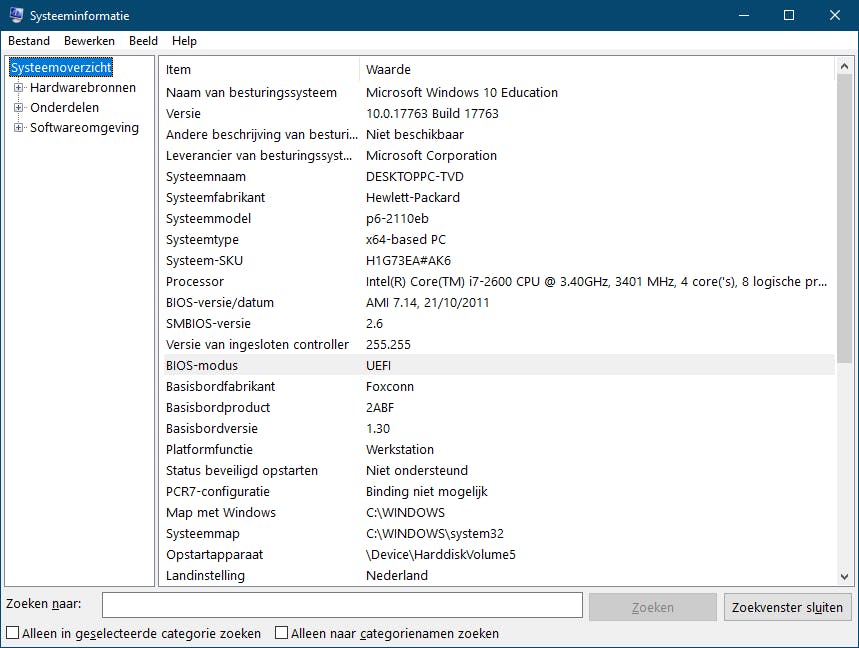
Task: Select the Hardwarebronnen tree label
Action: [83, 88]
